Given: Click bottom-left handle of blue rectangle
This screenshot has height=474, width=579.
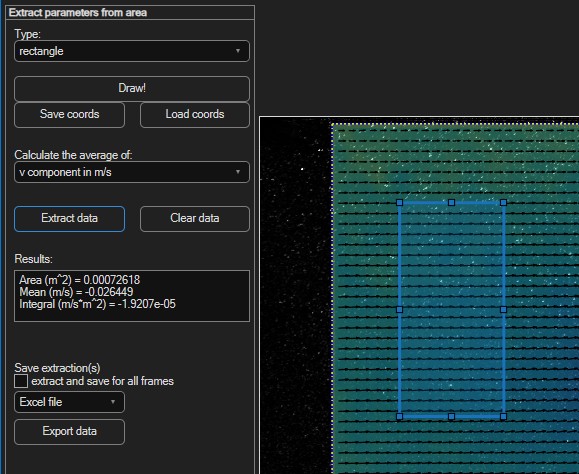Looking at the screenshot, I should (x=400, y=417).
